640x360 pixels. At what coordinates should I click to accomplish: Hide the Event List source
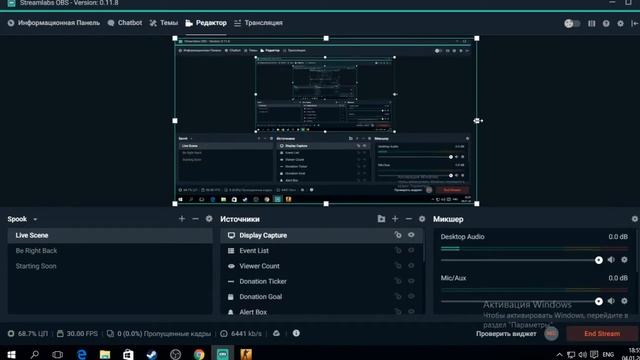[x=411, y=250]
